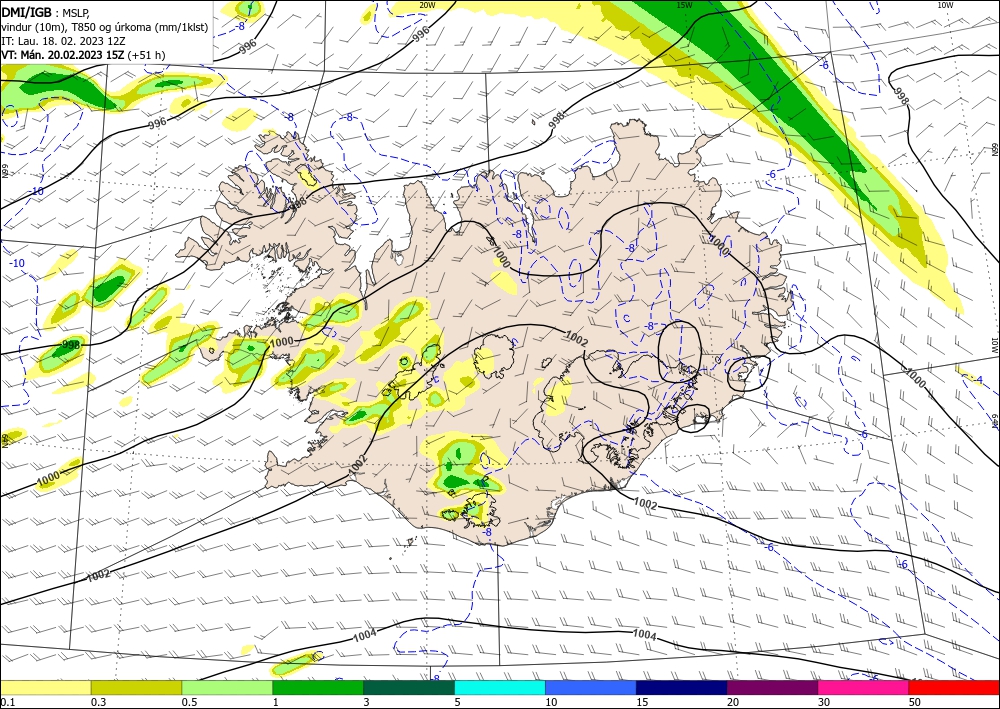Image resolution: width=1000 pixels, height=709 pixels.
Task: Click the "0.1" legend value
Action: pyautogui.click(x=8, y=702)
